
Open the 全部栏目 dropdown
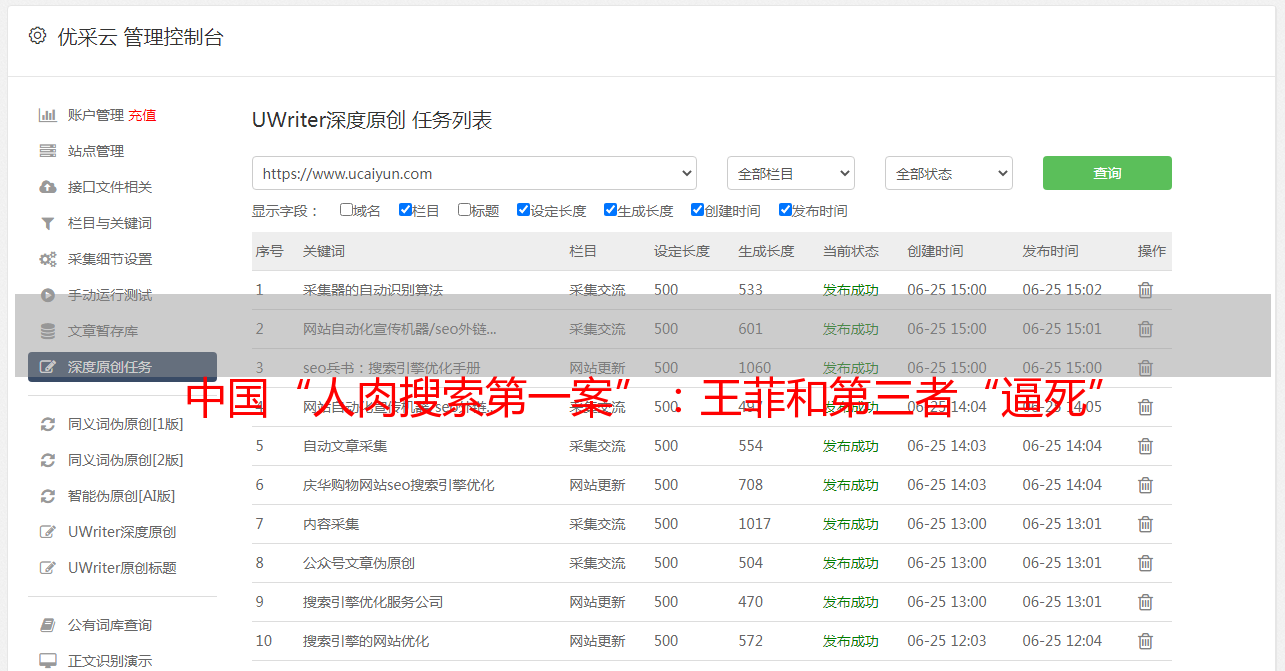tap(791, 173)
